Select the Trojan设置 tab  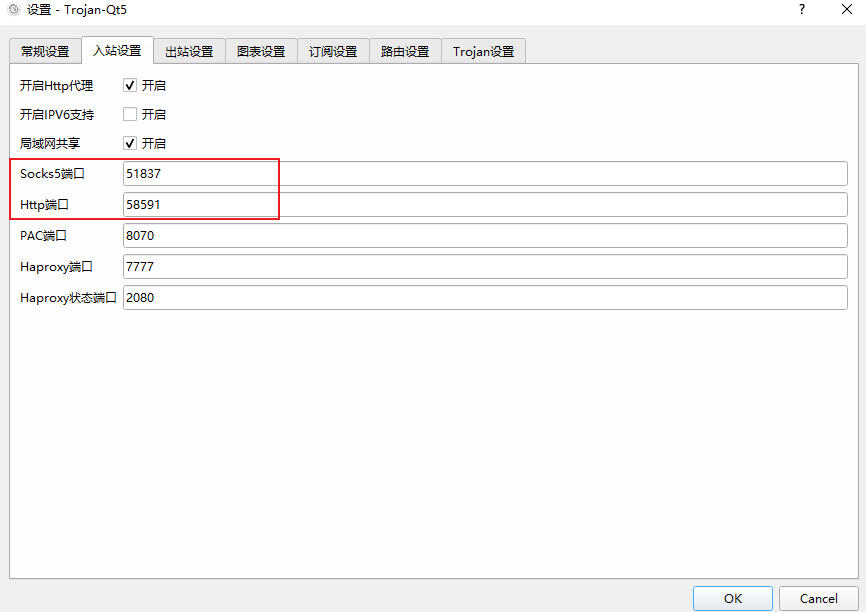click(x=483, y=52)
